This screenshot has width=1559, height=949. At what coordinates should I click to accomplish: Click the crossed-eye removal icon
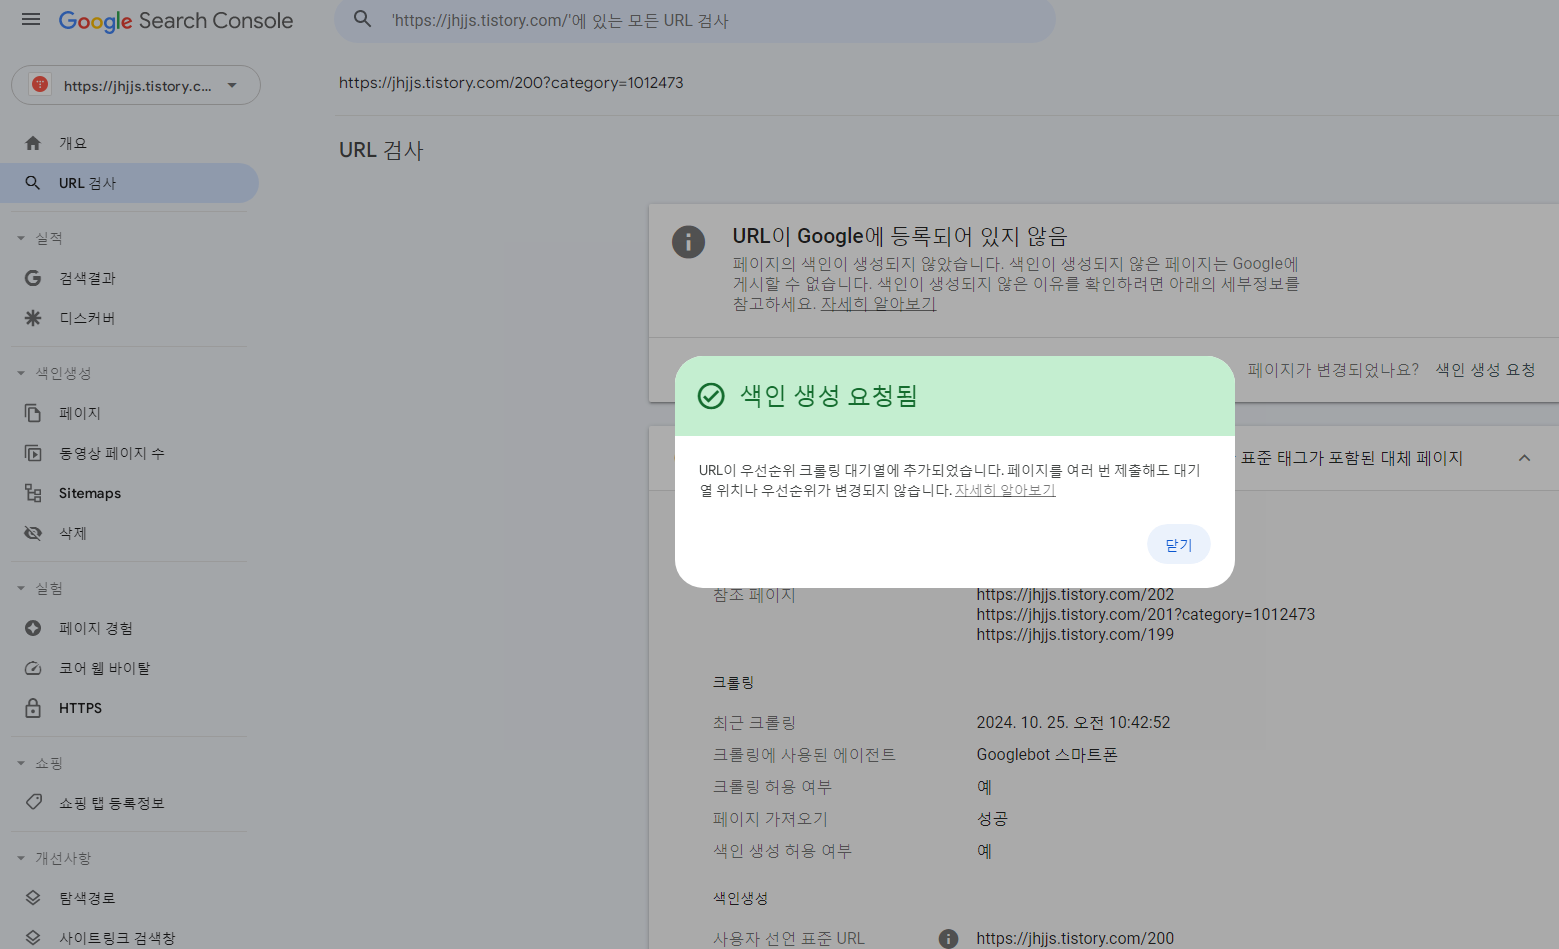point(33,533)
